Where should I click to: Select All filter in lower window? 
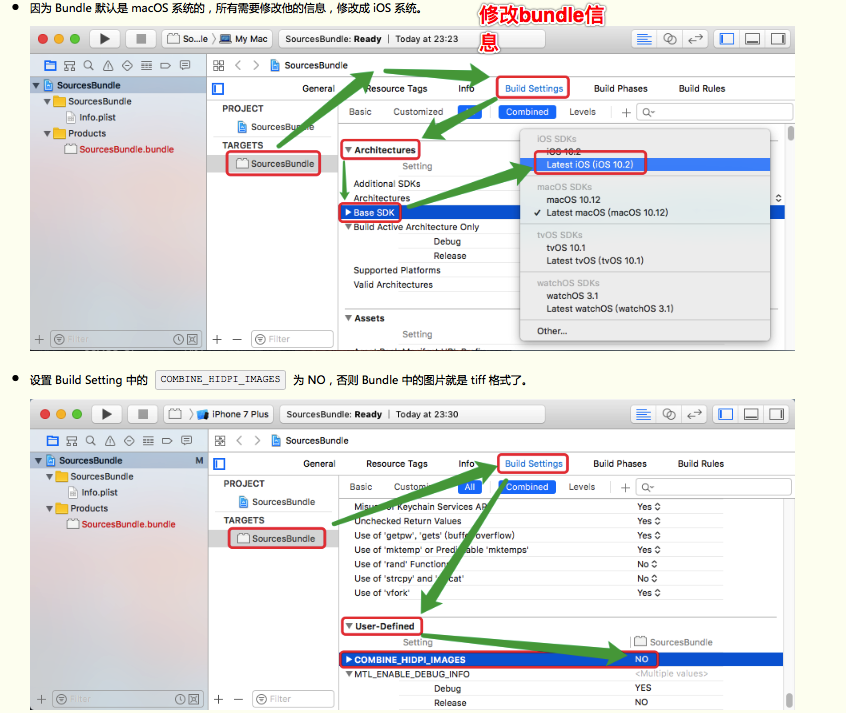(470, 487)
